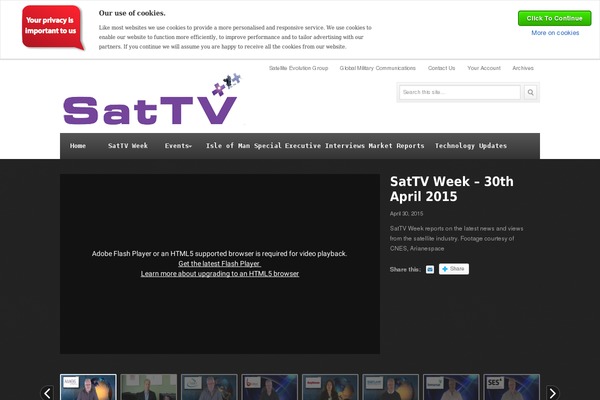600x400 pixels.
Task: Click the previous carousel arrow
Action: point(47,393)
